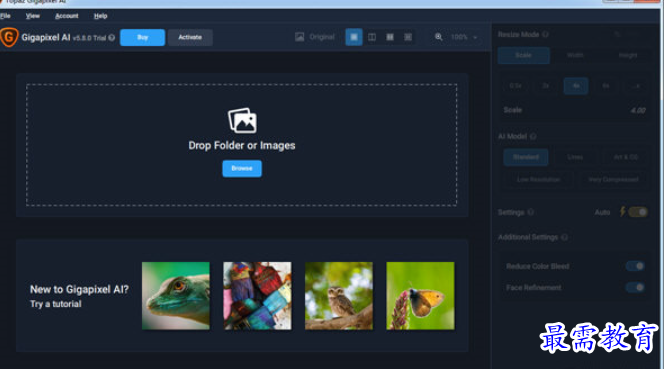Click the Original label in toolbar
664x369 pixels.
tap(322, 37)
